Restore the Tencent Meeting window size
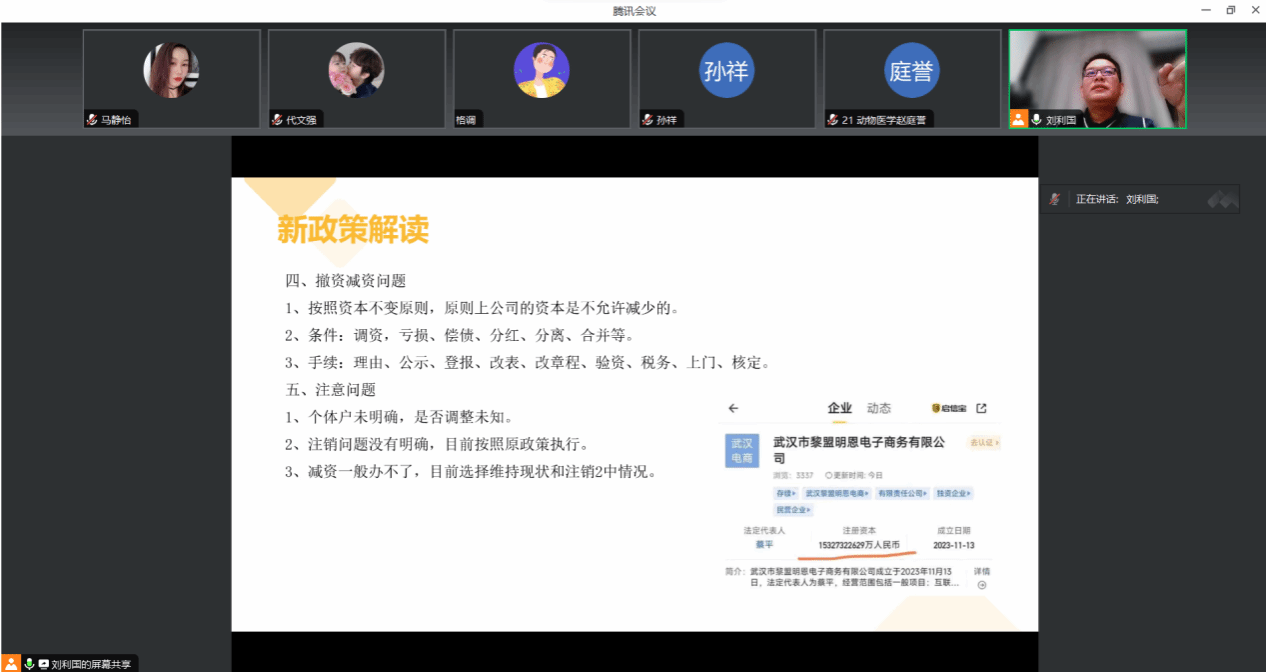 [1230, 10]
